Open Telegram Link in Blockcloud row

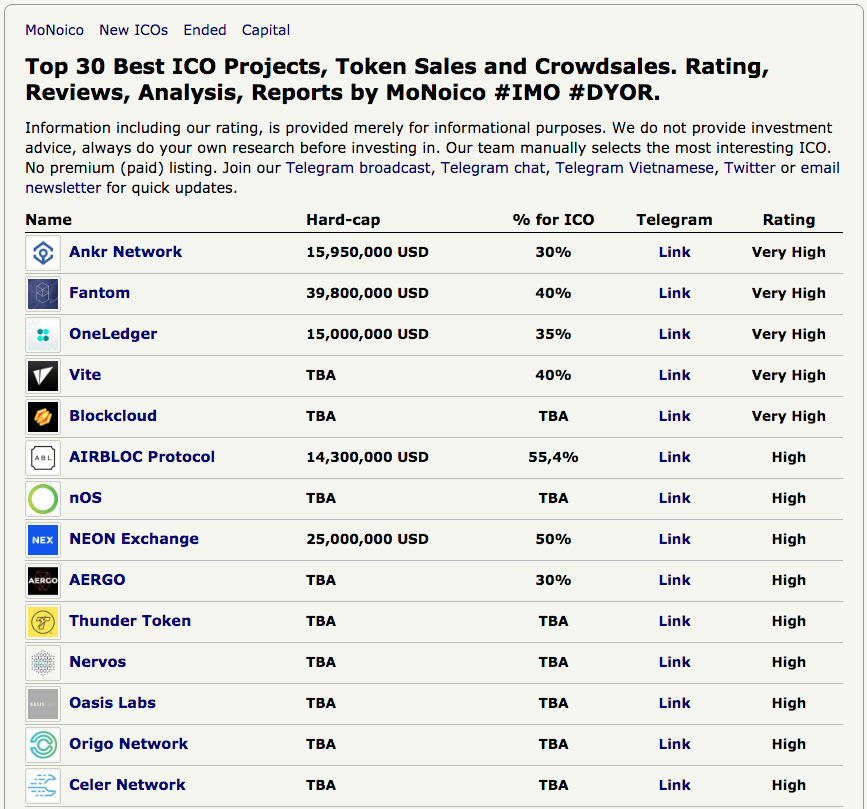pos(675,416)
